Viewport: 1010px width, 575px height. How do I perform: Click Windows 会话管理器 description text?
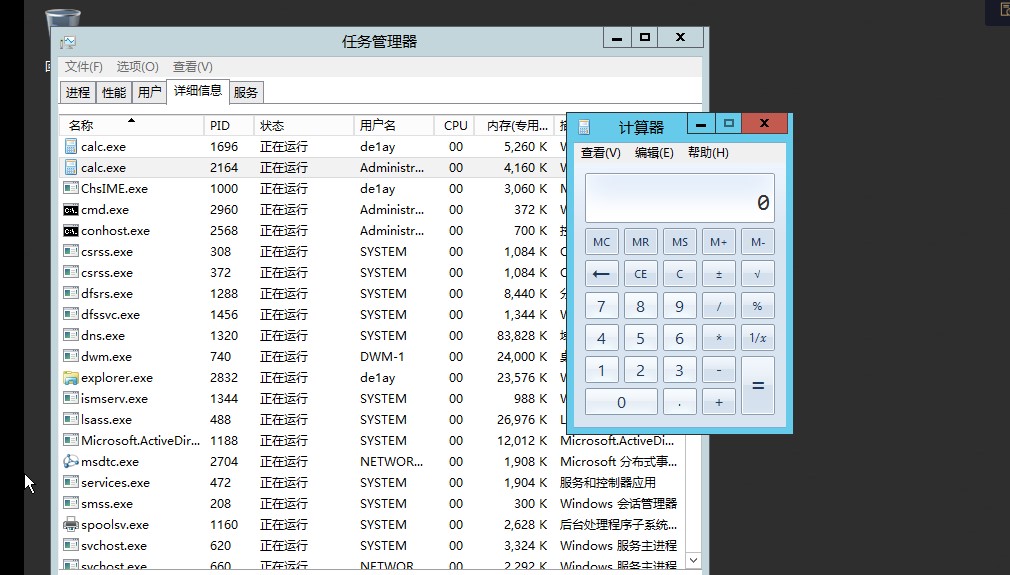point(618,504)
